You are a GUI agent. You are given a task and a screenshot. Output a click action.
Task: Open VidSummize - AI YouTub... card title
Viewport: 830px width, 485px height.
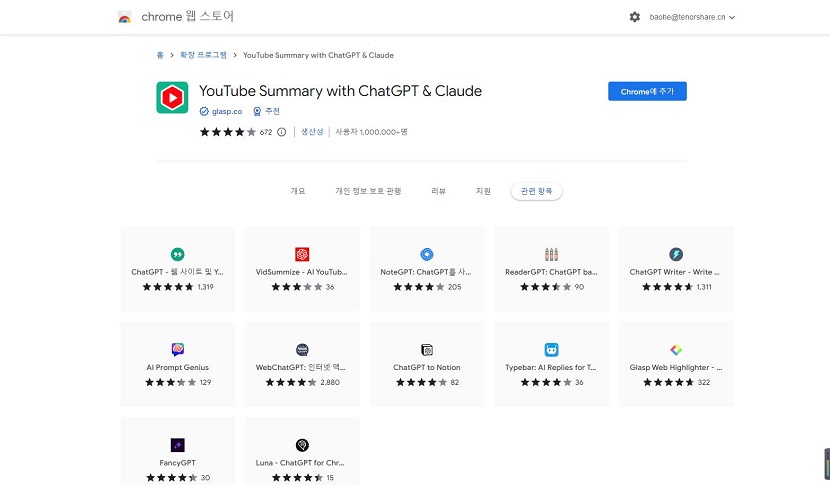(302, 272)
